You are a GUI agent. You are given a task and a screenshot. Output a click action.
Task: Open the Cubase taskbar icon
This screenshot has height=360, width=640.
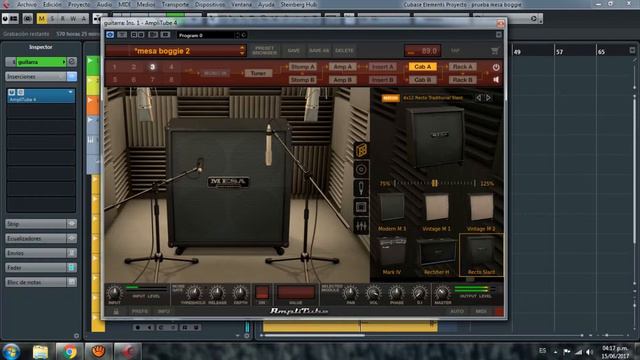tap(128, 351)
